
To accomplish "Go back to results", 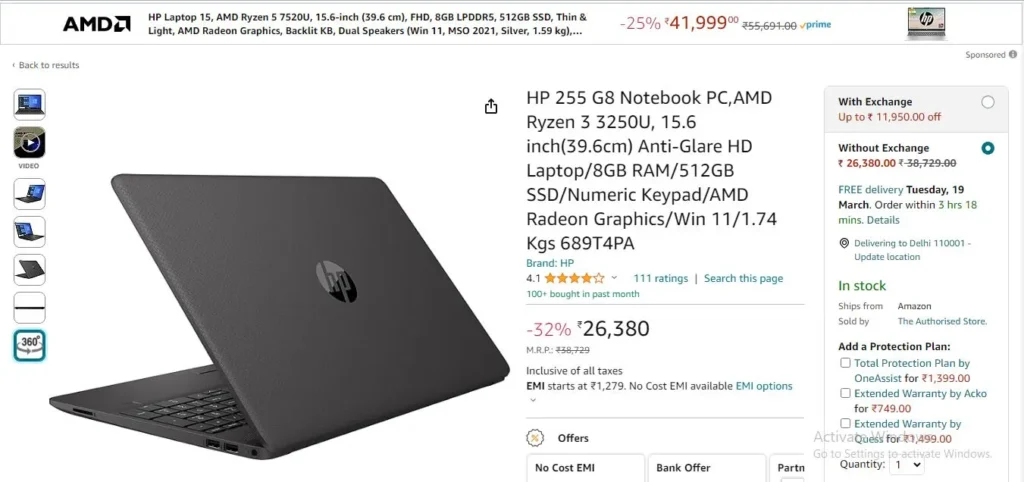I will [46, 65].
